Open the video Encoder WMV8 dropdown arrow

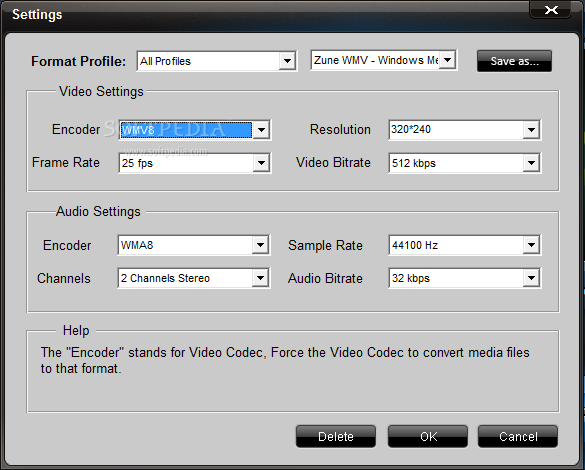coord(261,130)
